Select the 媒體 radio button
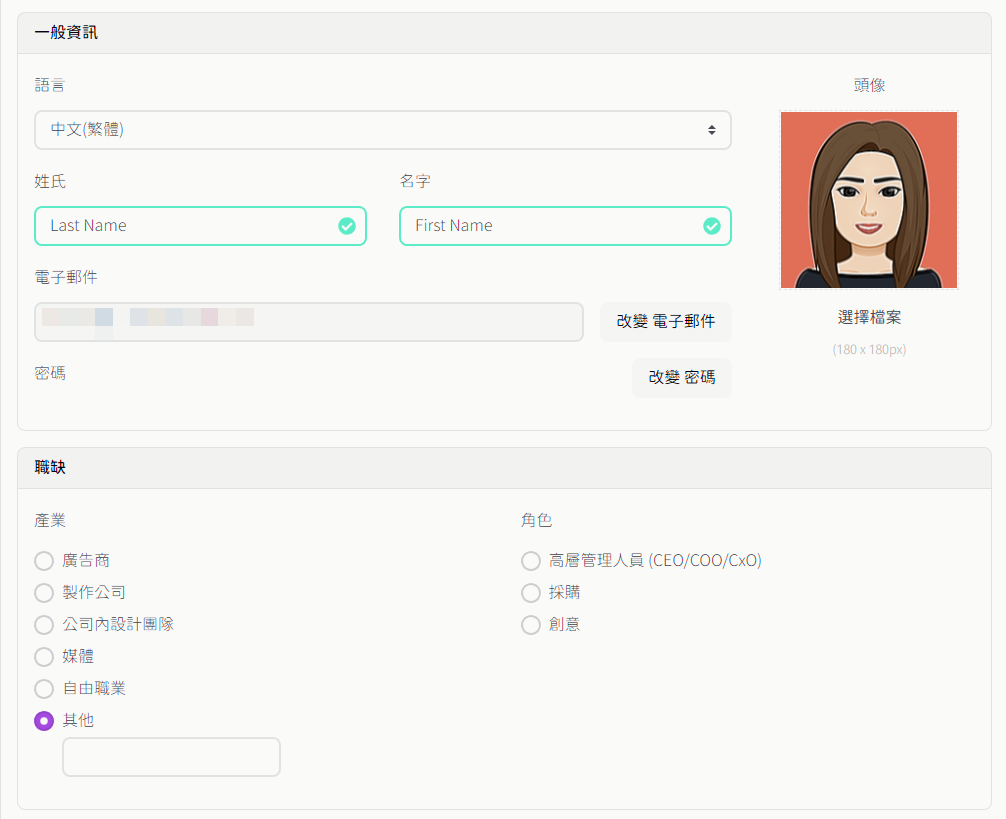 [44, 657]
